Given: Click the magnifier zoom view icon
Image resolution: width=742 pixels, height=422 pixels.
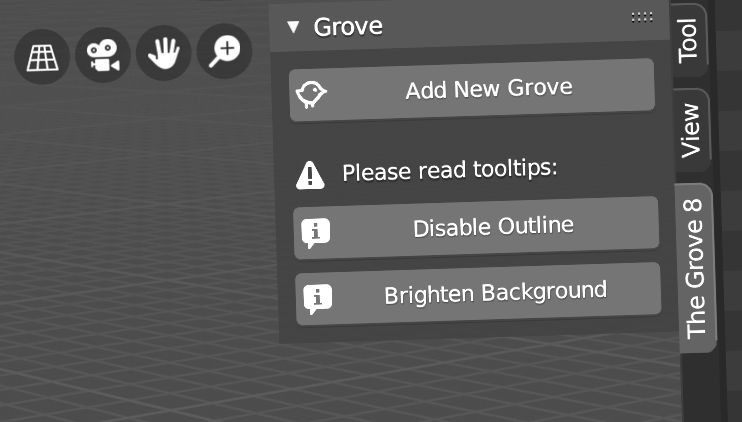Looking at the screenshot, I should point(224,51).
